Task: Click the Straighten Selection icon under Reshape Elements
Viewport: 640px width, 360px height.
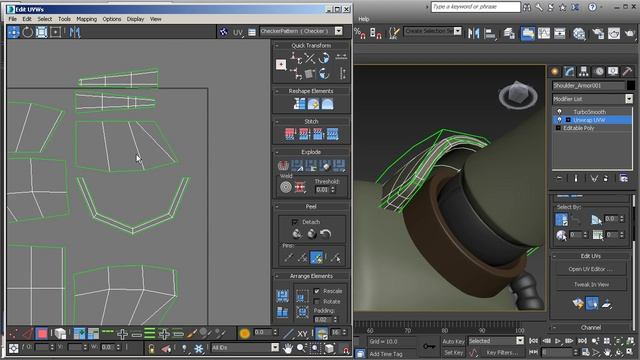Action: (x=299, y=104)
